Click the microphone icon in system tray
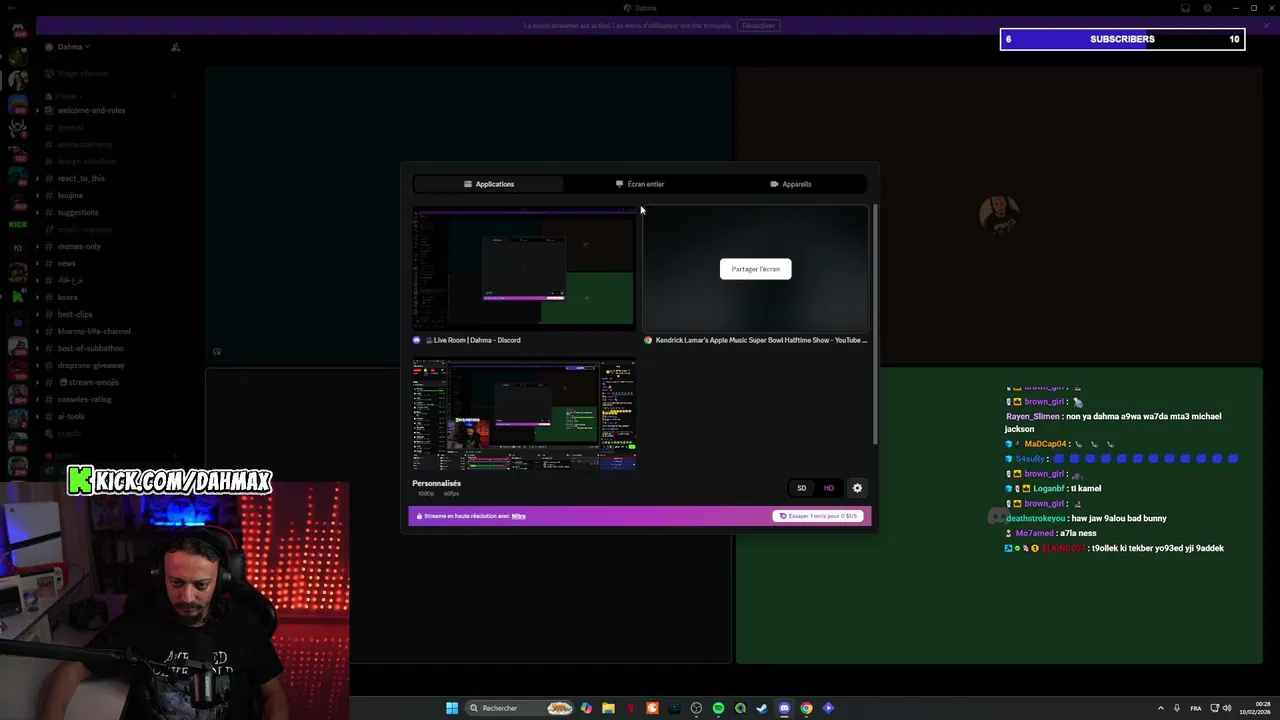This screenshot has width=1280, height=720. (1177, 708)
